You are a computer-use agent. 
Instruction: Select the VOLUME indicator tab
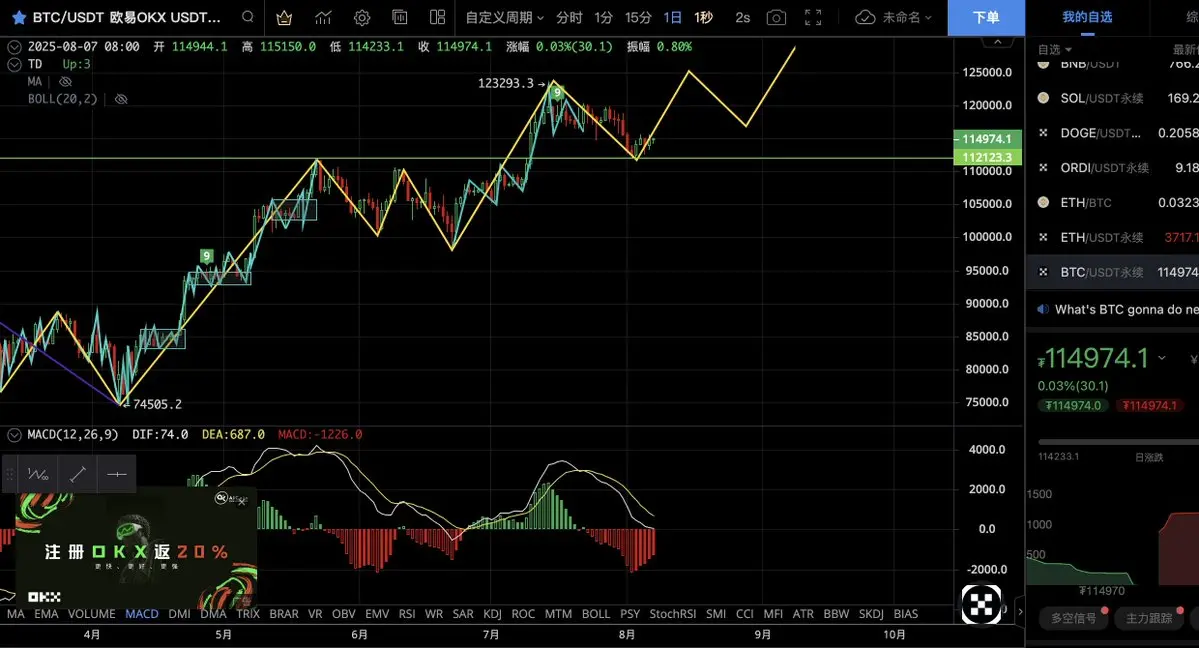click(x=91, y=614)
